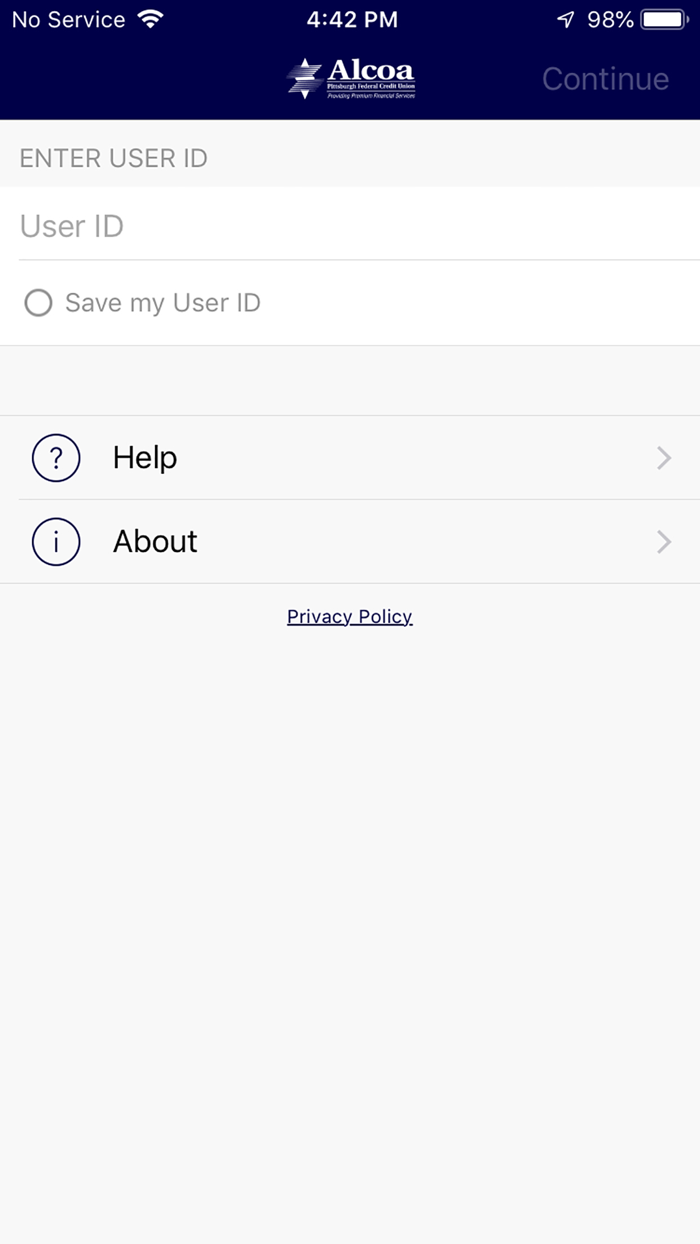700x1244 pixels.
Task: Expand the Help section chevron
Action: [663, 457]
